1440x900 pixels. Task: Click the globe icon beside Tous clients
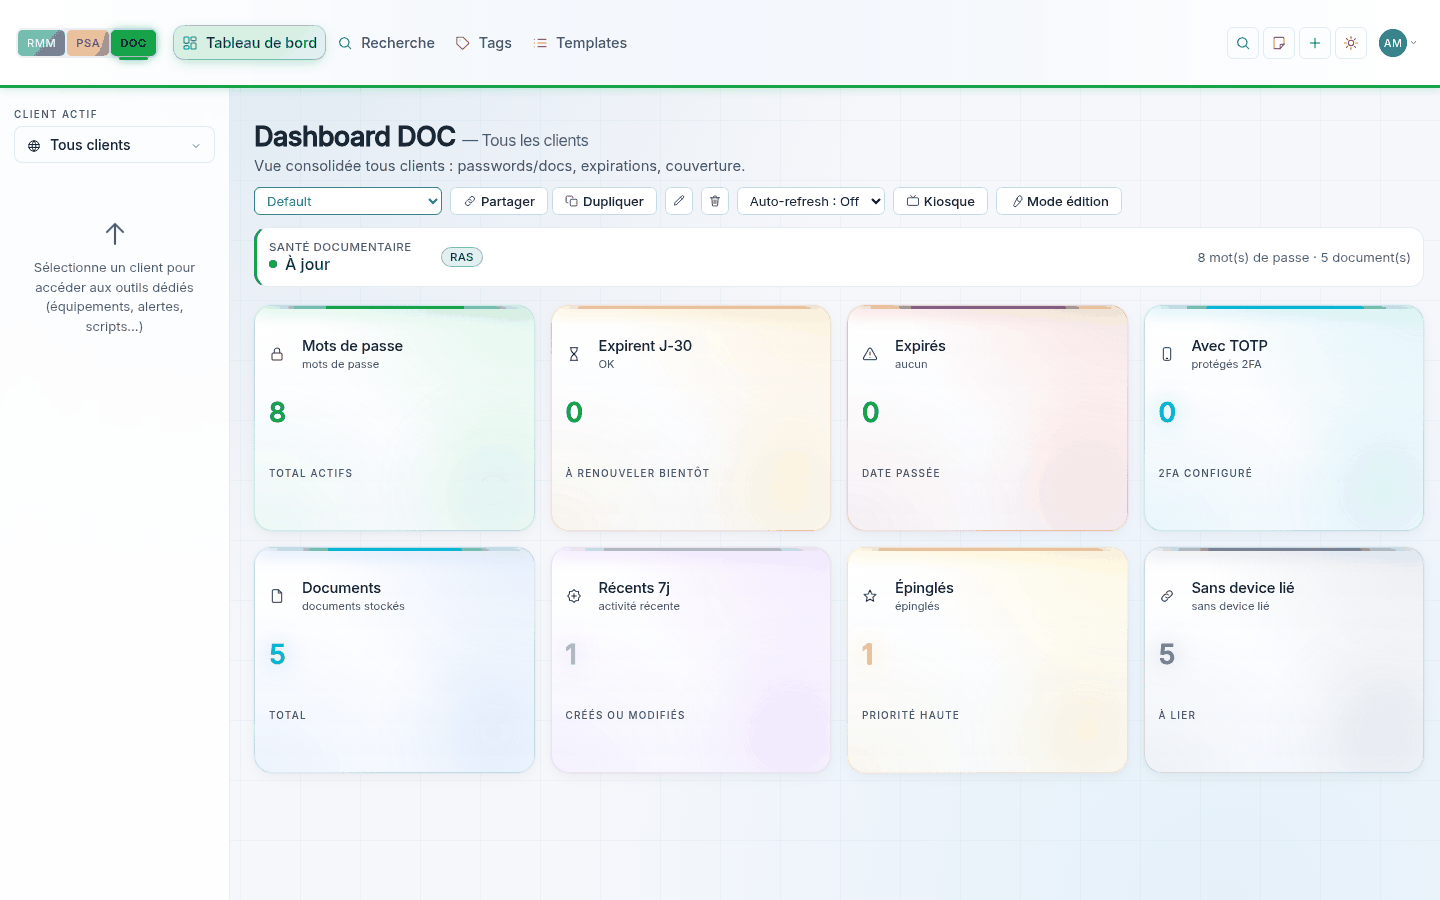(x=34, y=146)
